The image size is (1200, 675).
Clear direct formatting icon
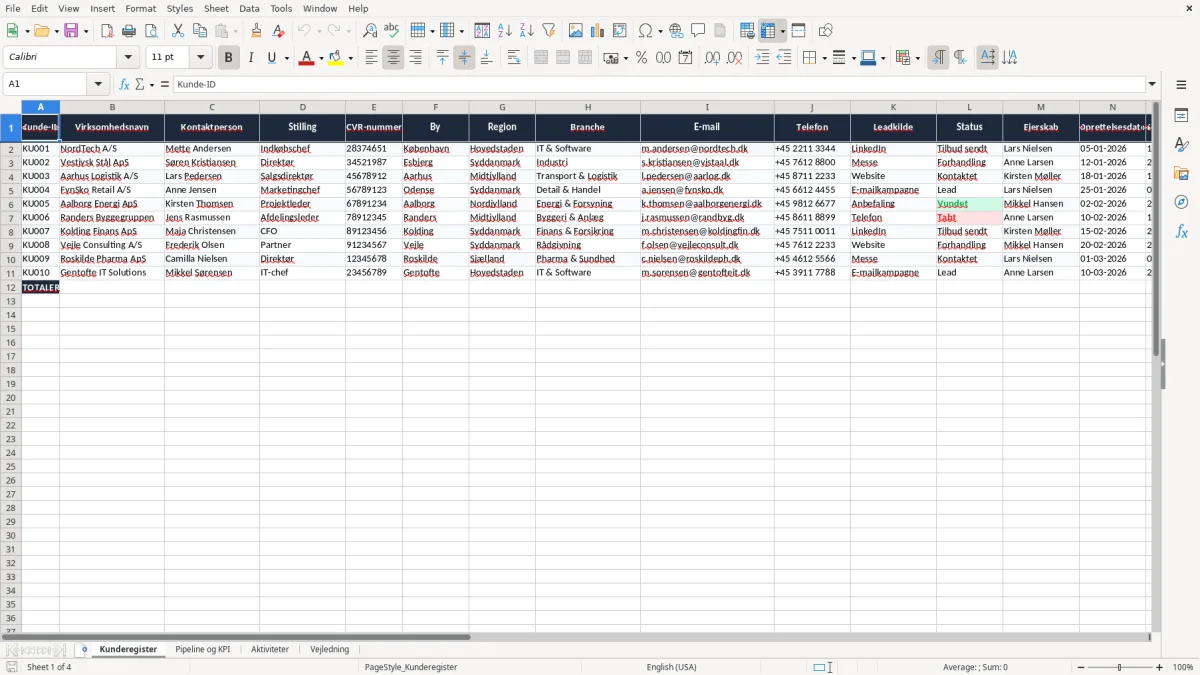click(x=279, y=31)
